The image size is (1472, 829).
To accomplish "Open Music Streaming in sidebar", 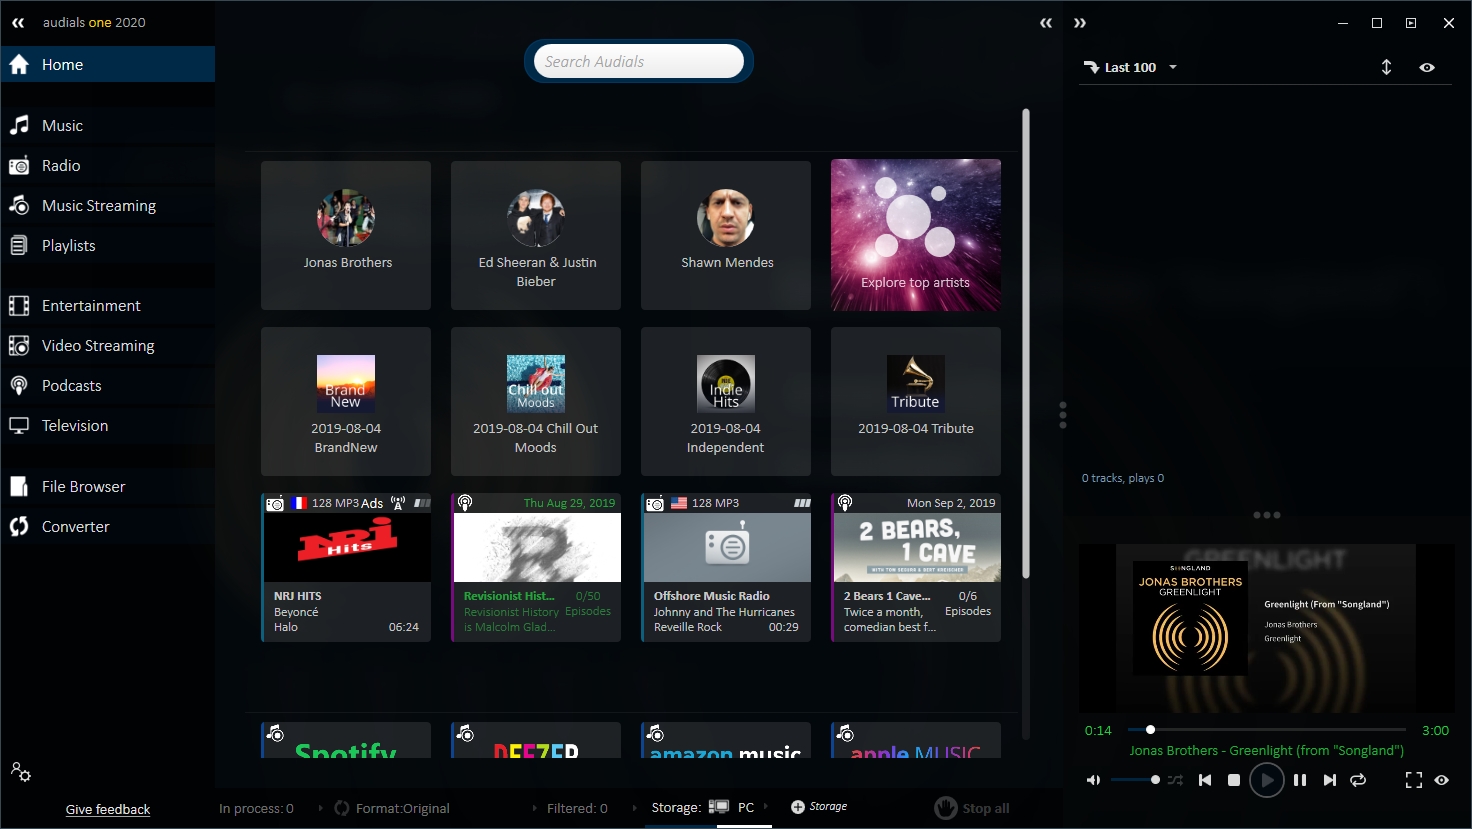I will [107, 205].
